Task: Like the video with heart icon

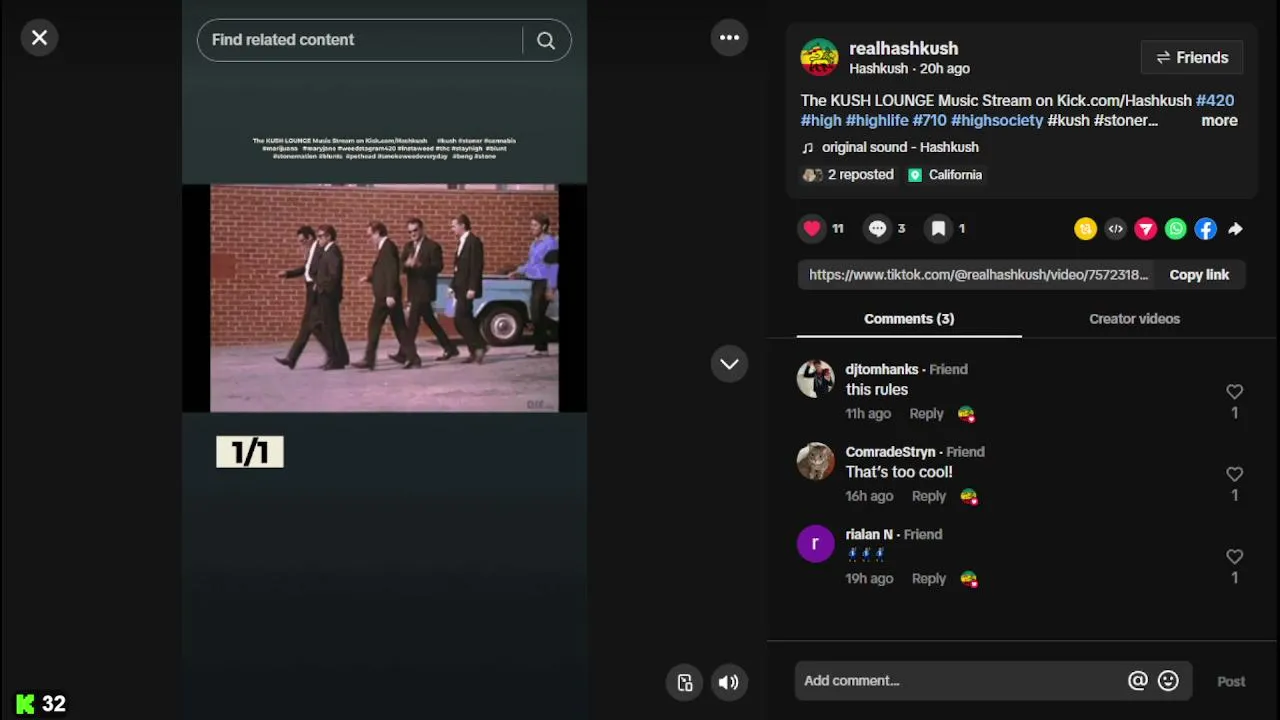Action: click(812, 229)
